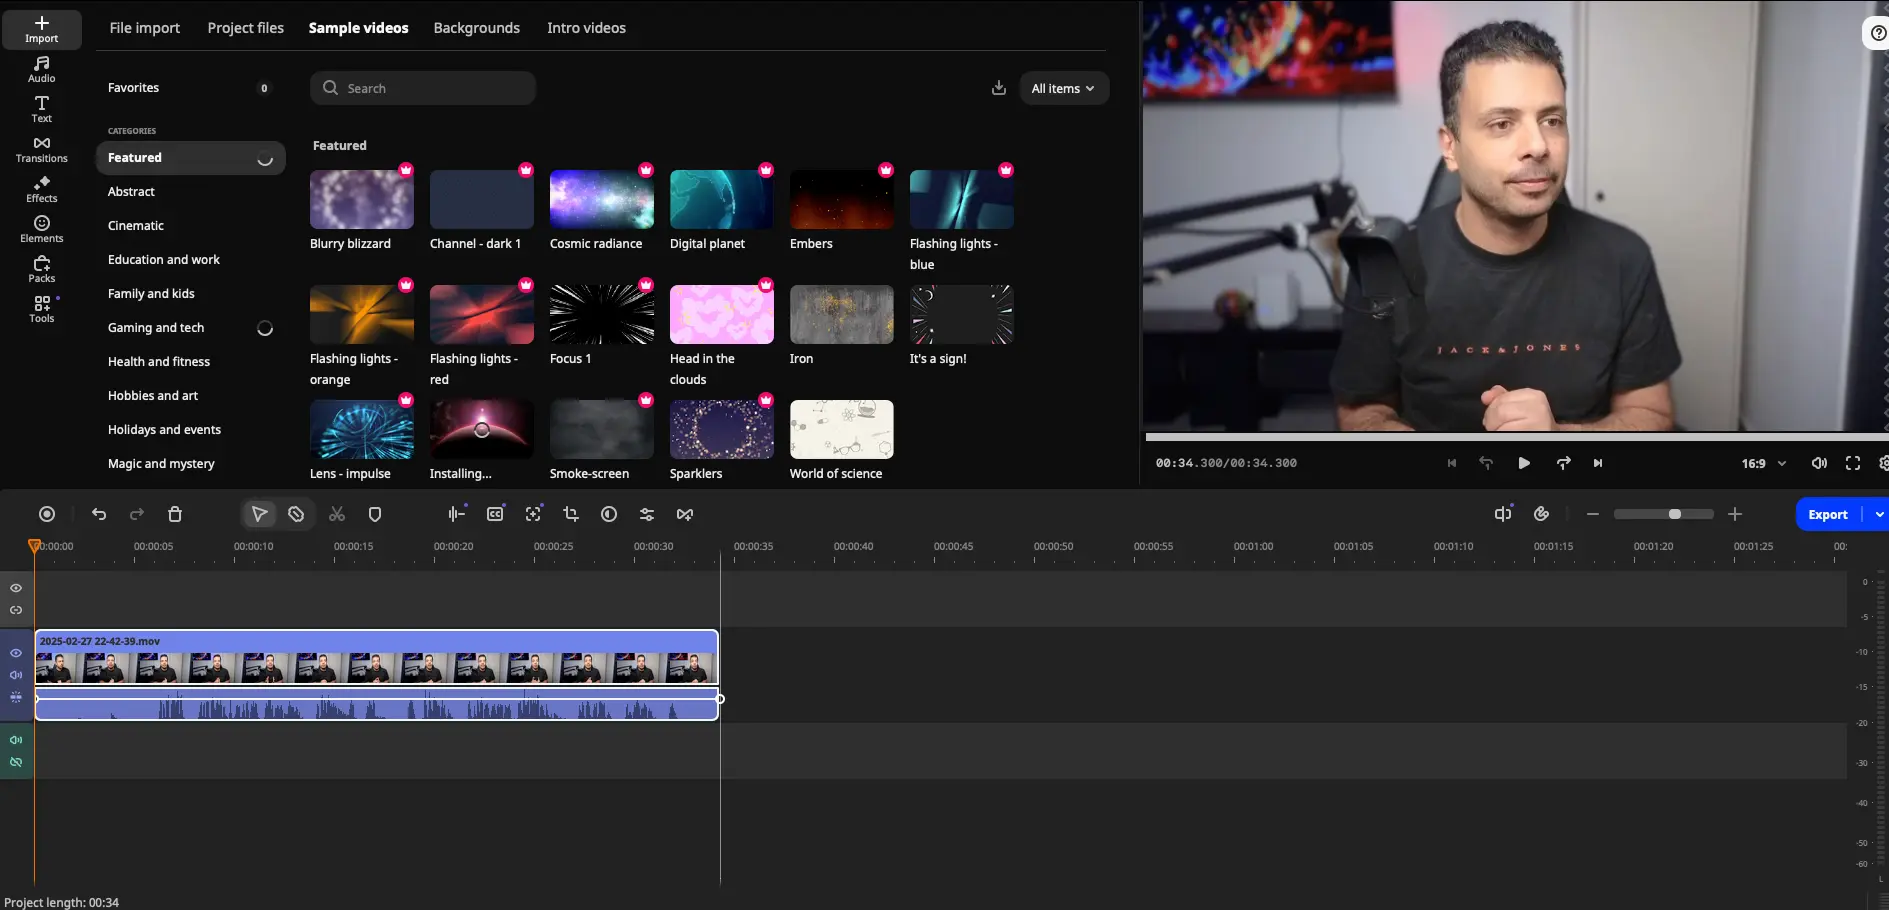This screenshot has height=910, width=1889.
Task: Adjust the timeline zoom slider
Action: click(x=1676, y=514)
